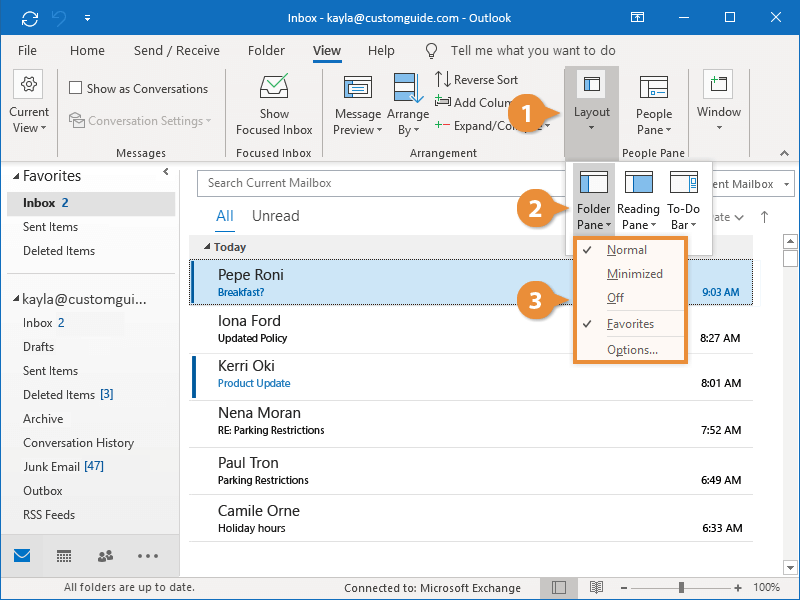The image size is (800, 600).
Task: Switch to the Folder tab
Action: click(266, 51)
